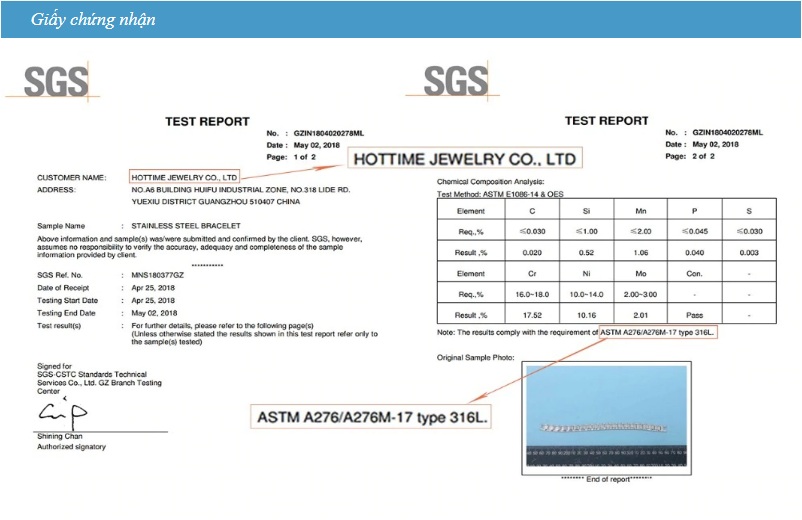Screen dimensions: 802x520
Task: Click the 'Date of Receipt' label
Action: [63, 288]
